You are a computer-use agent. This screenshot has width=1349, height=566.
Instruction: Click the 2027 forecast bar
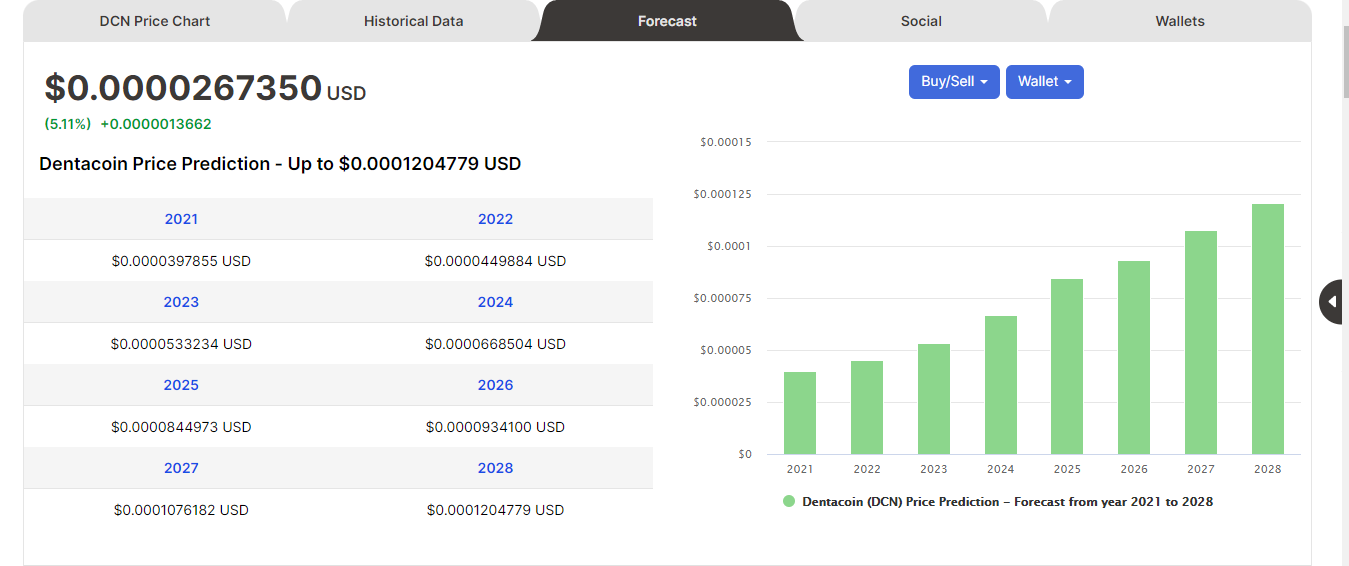click(1201, 343)
